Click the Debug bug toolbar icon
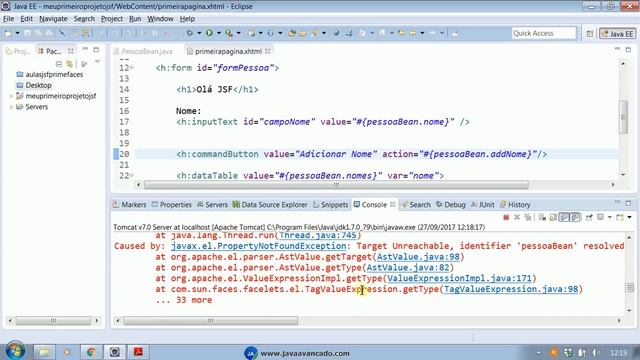Viewport: 640px width, 360px height. pyautogui.click(x=190, y=33)
